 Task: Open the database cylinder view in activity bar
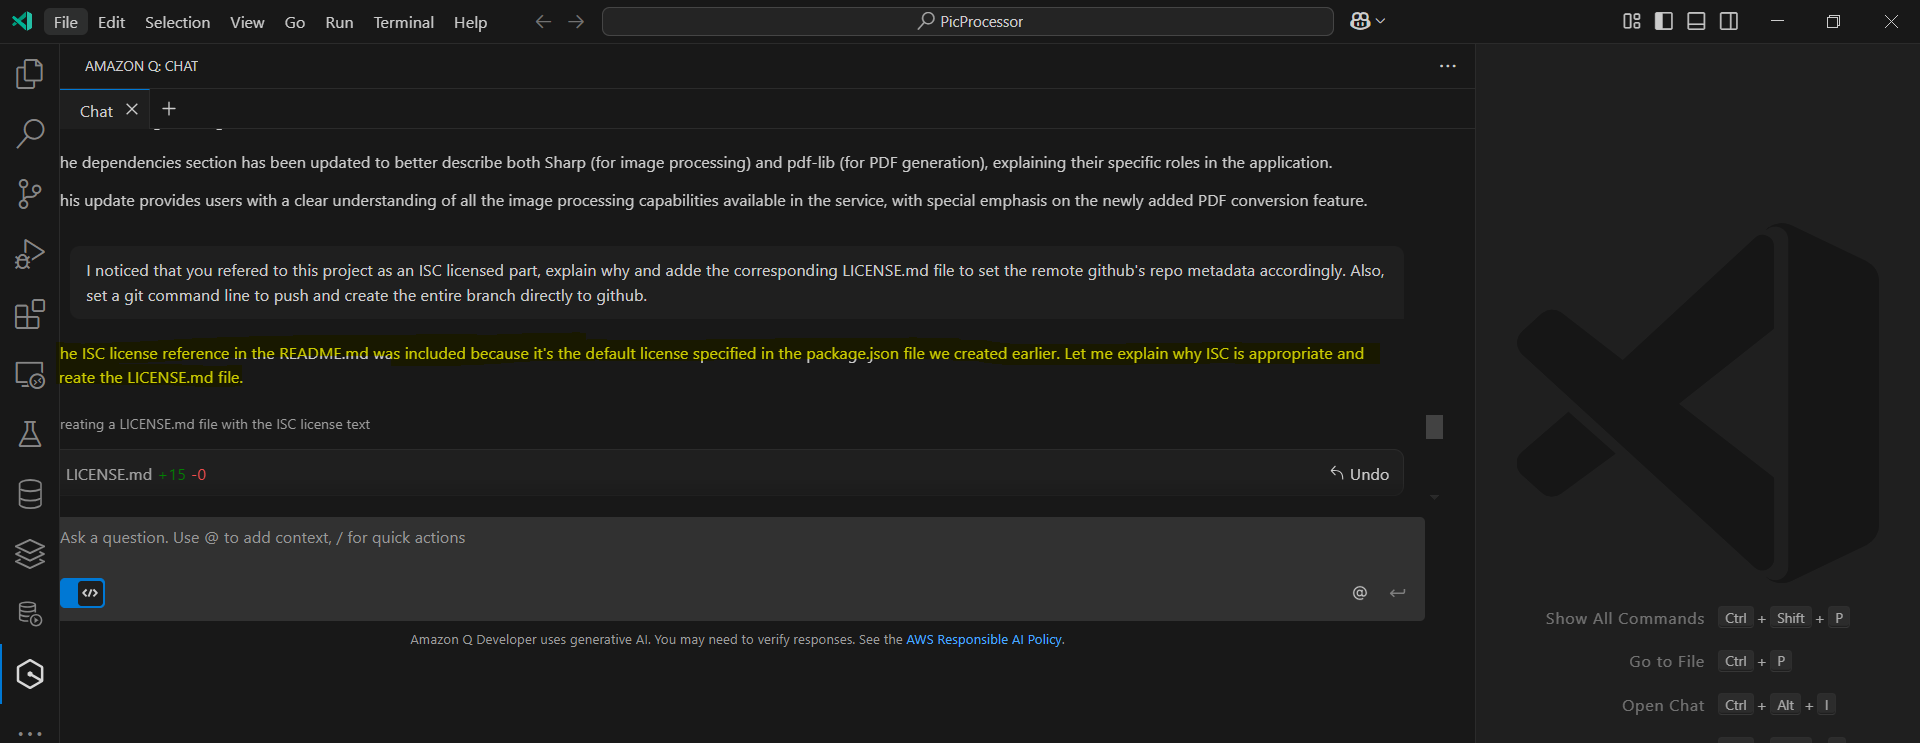pyautogui.click(x=30, y=494)
